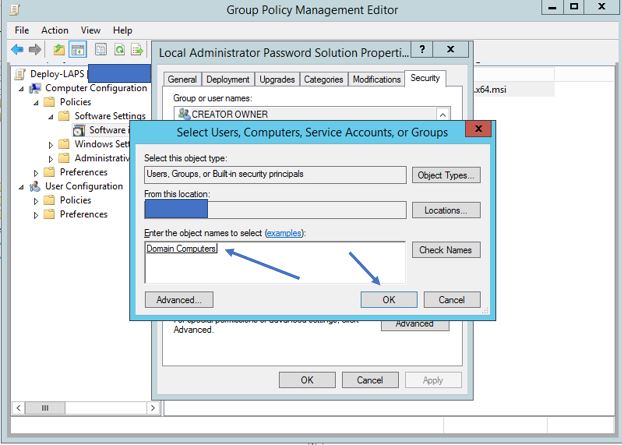Toggle the Show/Hide console tree icon
The width and height of the screenshot is (622, 445).
click(78, 50)
